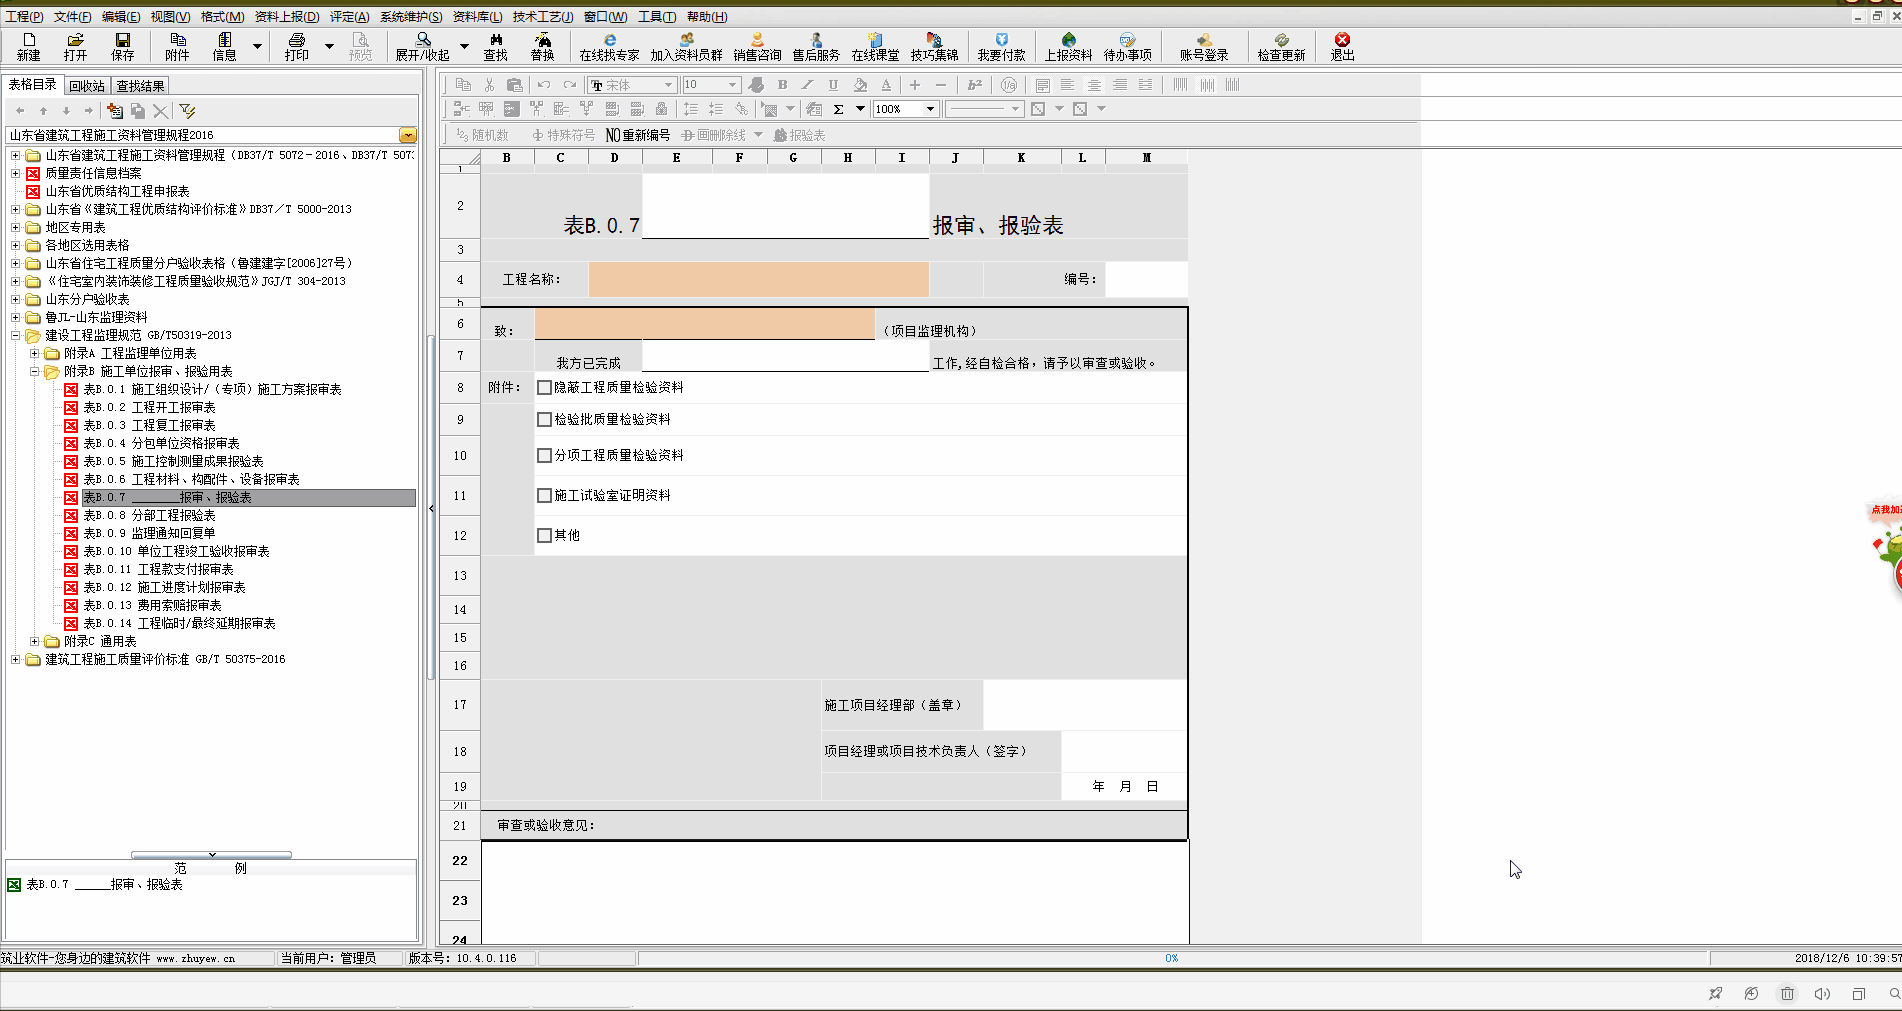Expand the 附录C 通用表 tree node
The width and height of the screenshot is (1902, 1011).
click(x=34, y=642)
